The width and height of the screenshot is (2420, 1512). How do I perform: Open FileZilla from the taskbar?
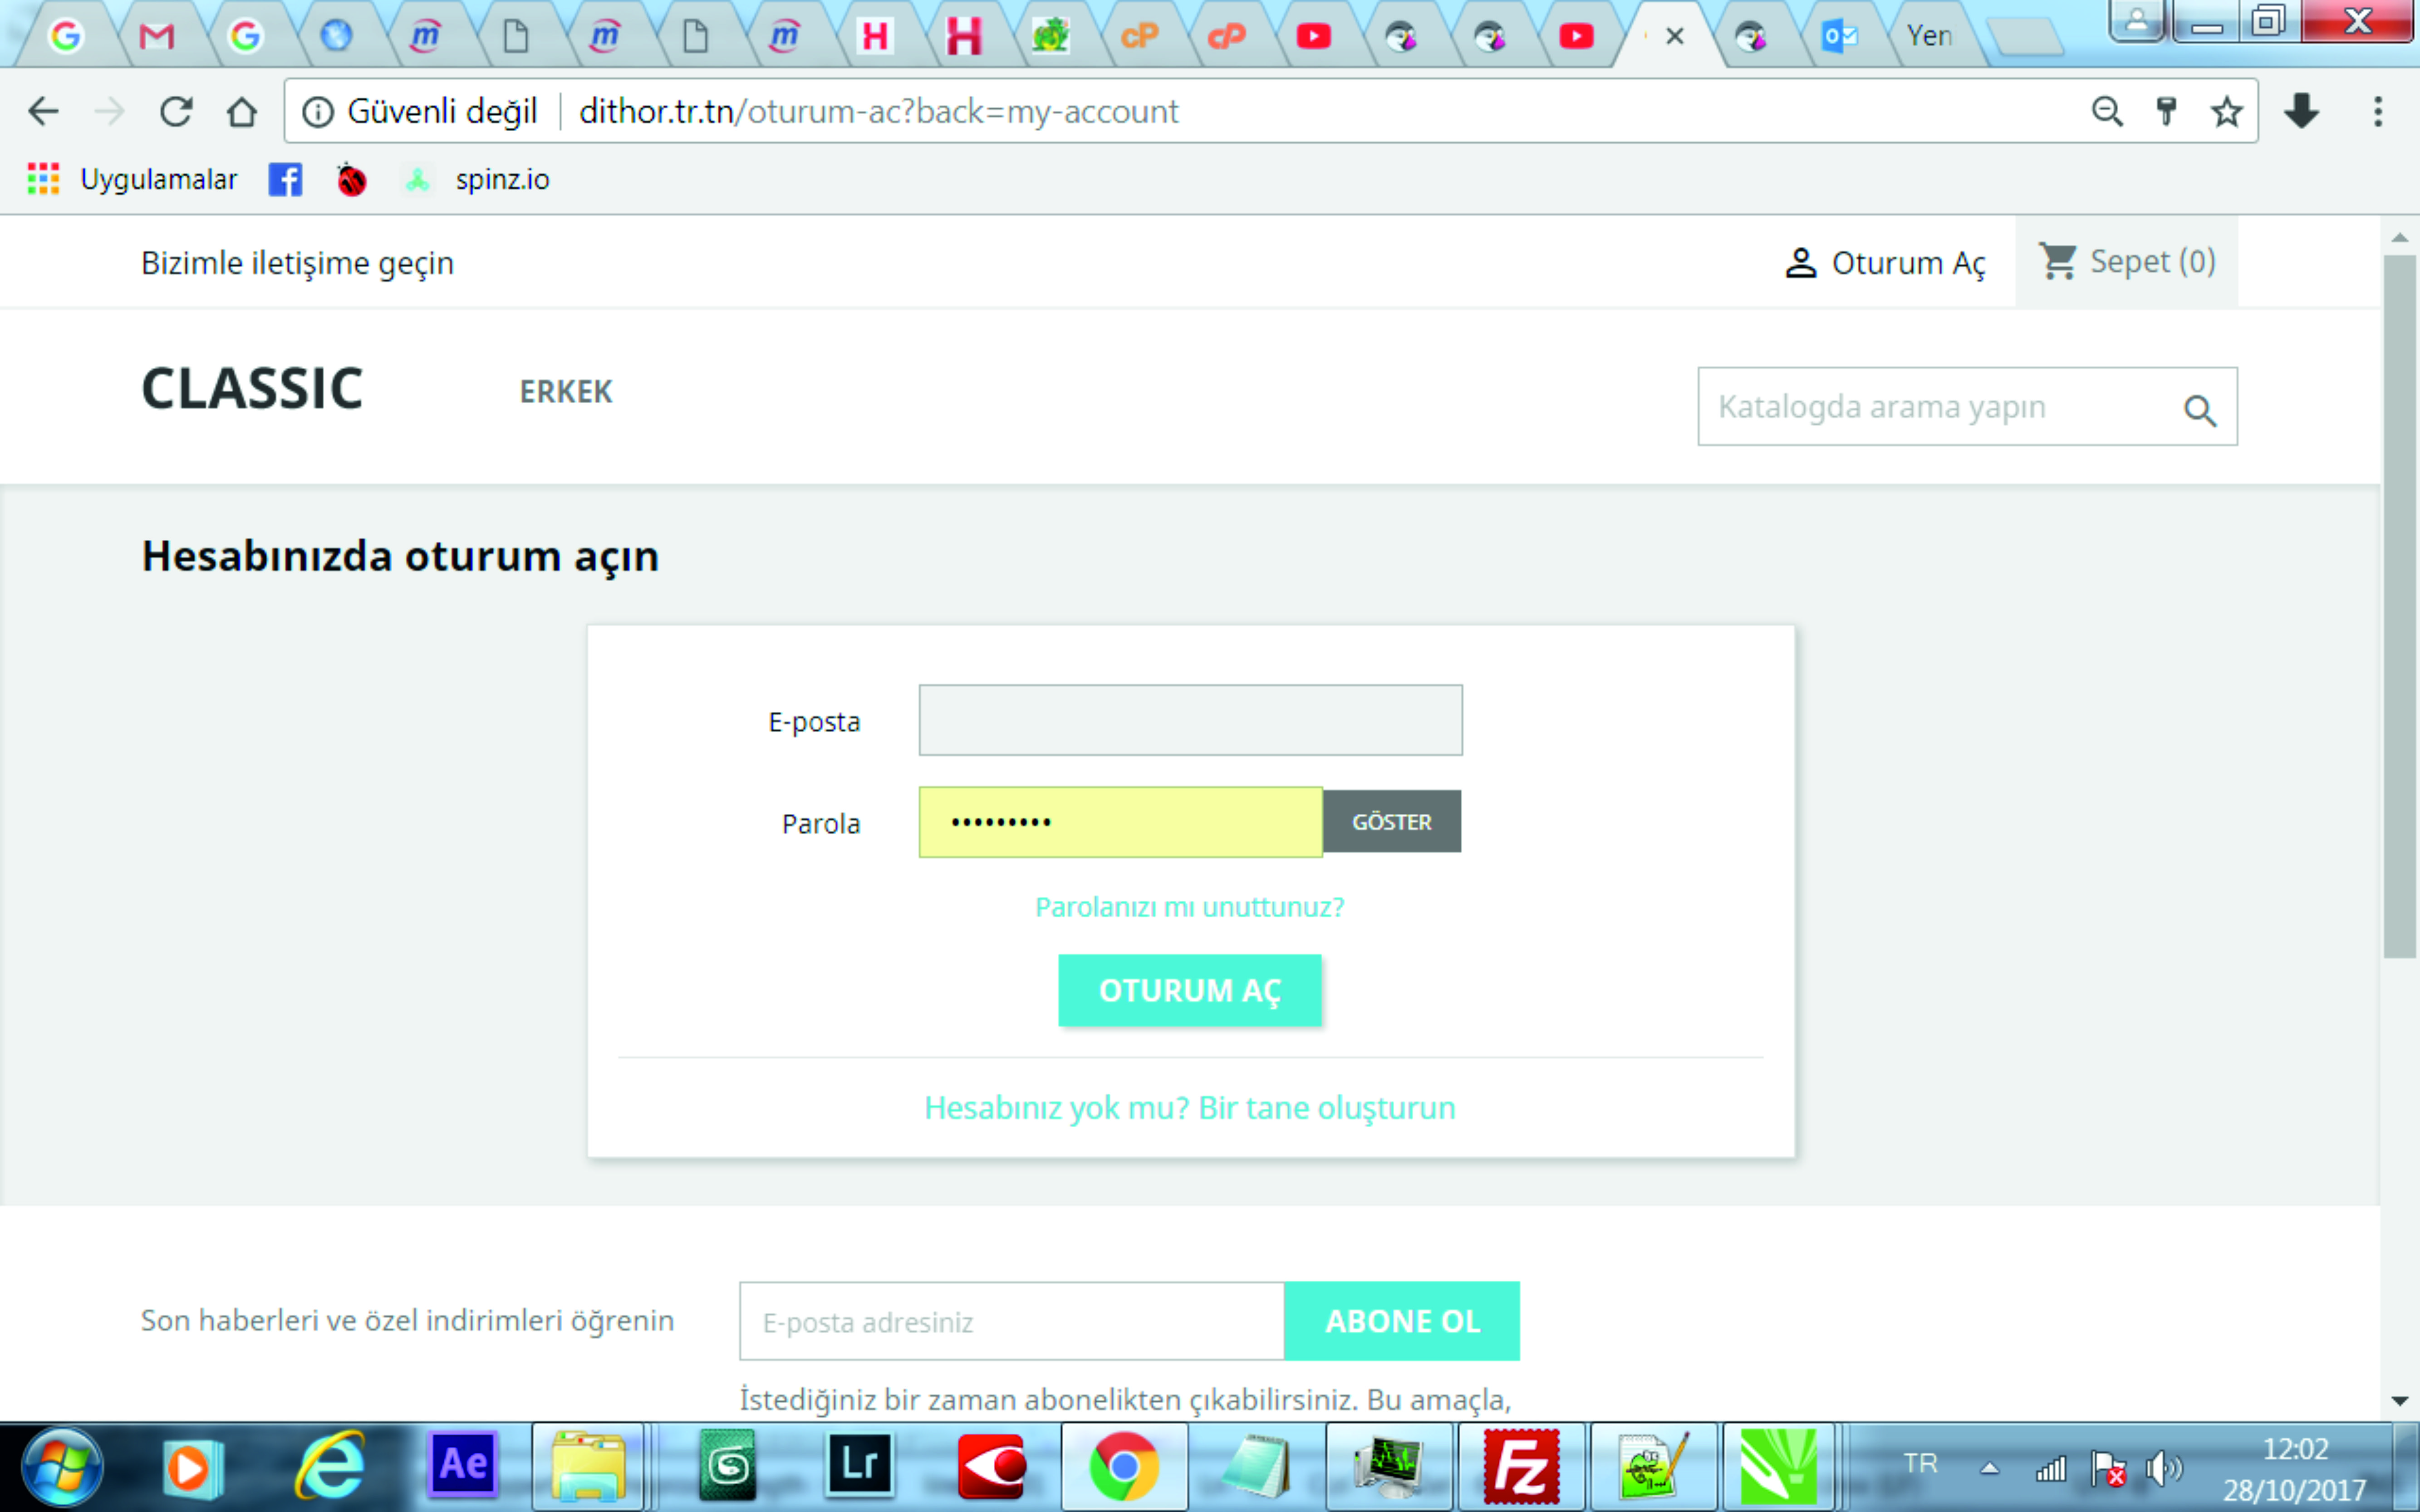pos(1521,1467)
